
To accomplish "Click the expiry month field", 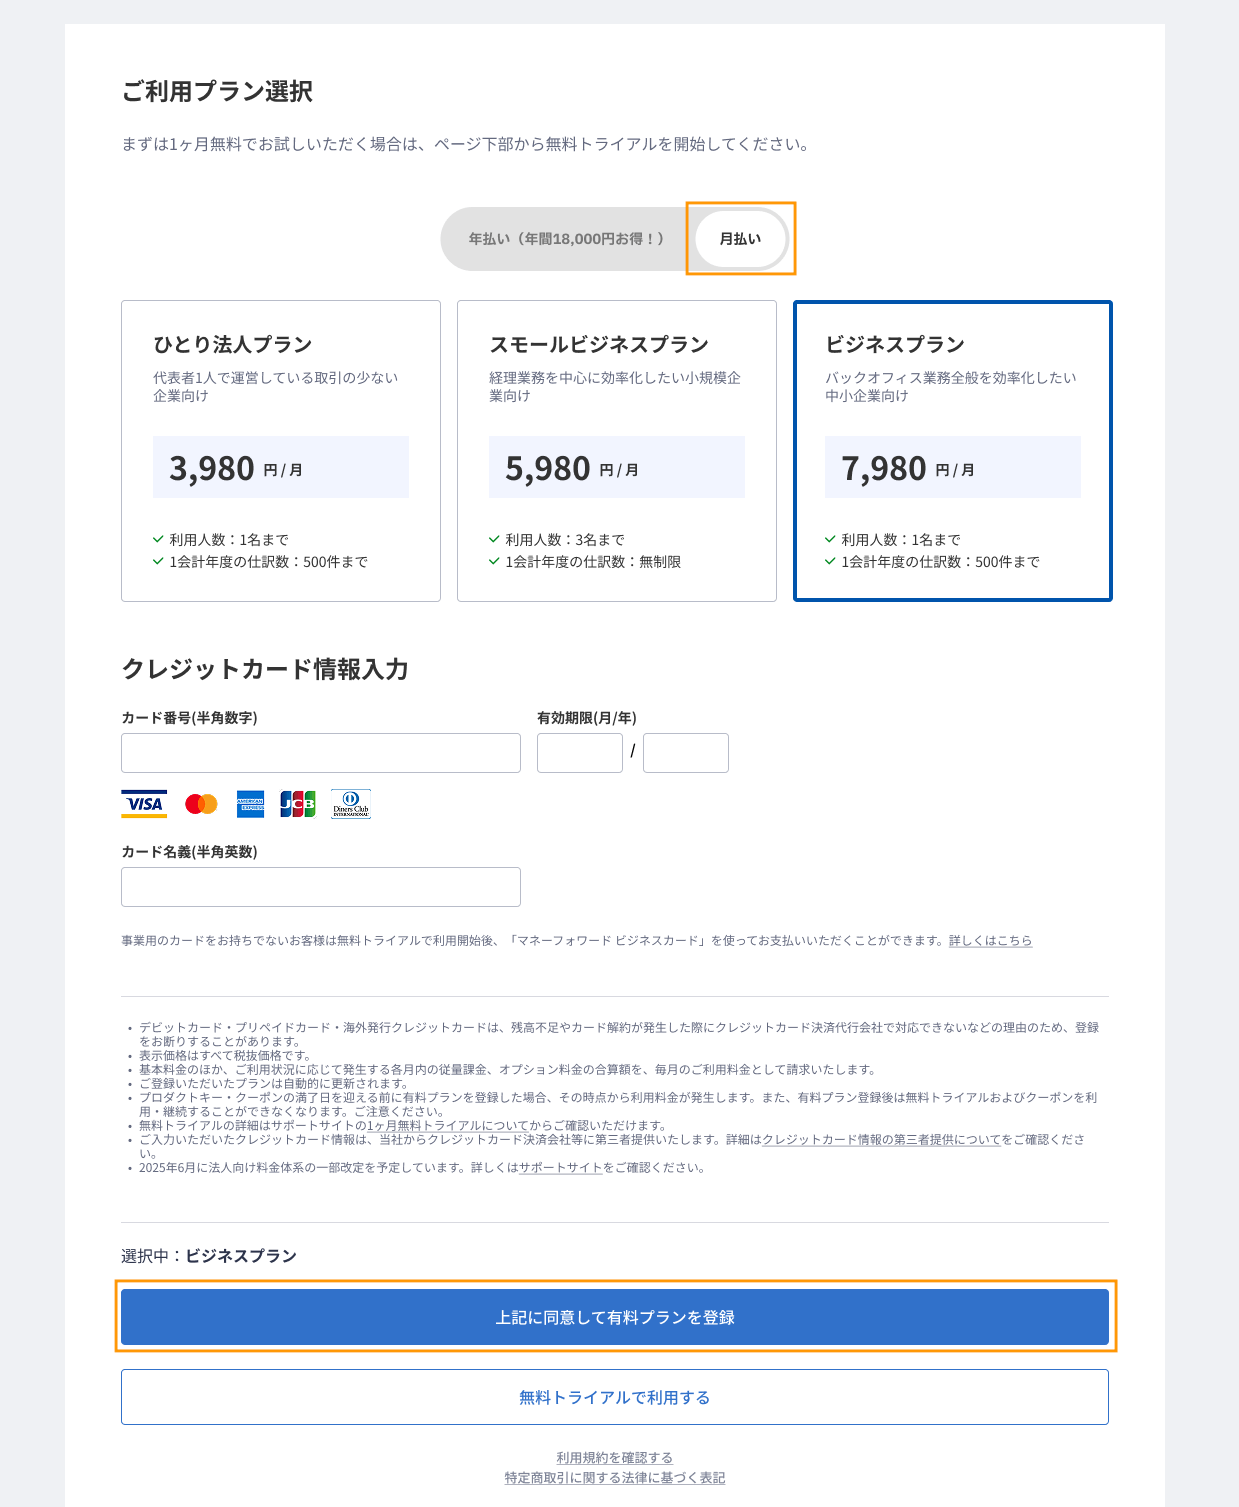I will [580, 753].
